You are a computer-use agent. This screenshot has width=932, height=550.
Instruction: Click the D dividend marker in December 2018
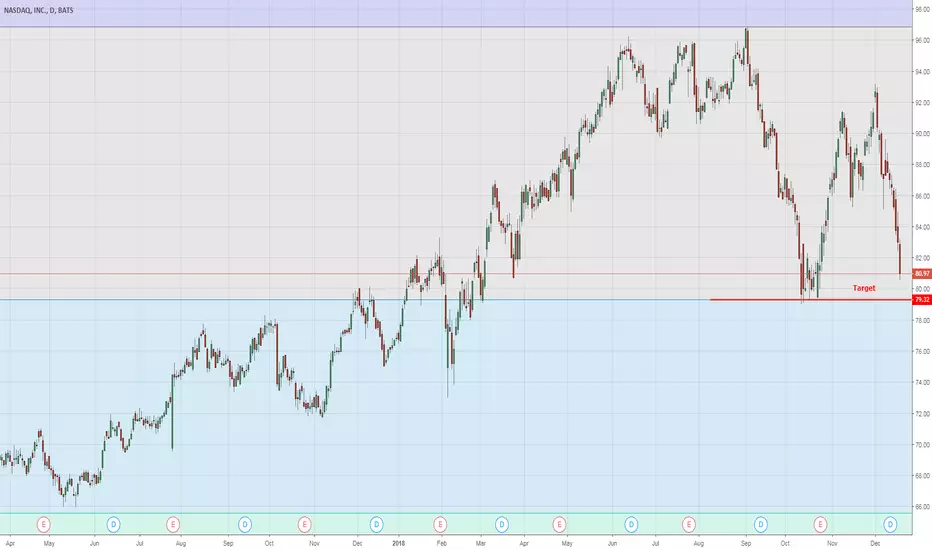point(890,524)
